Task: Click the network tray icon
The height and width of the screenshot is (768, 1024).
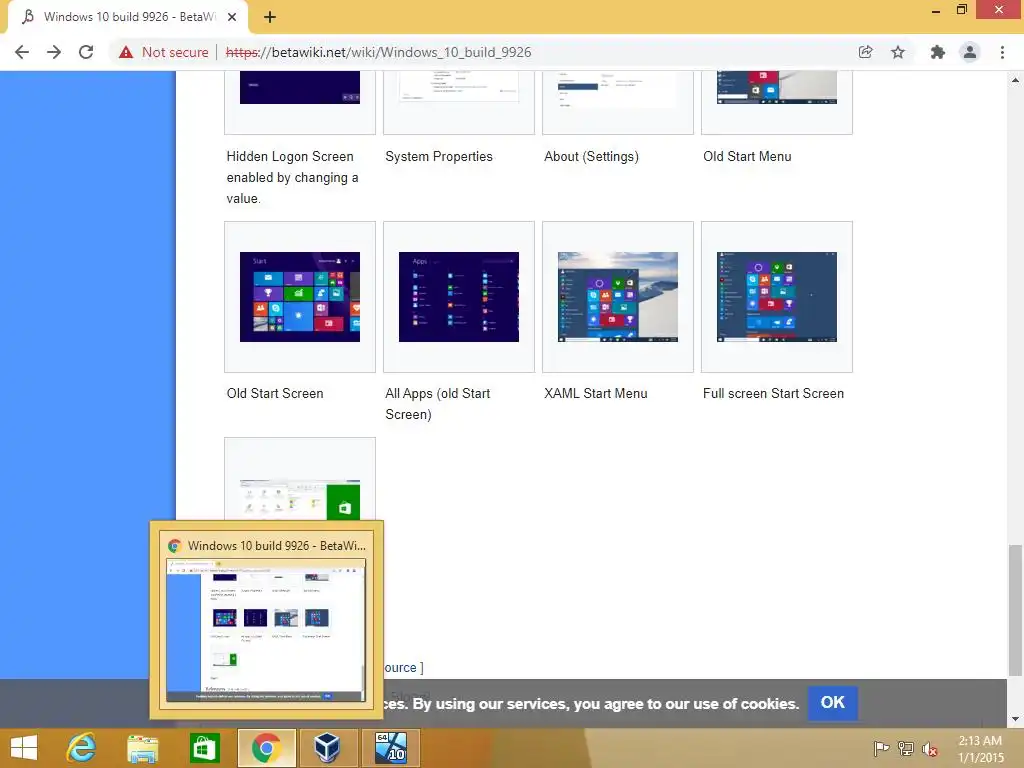Action: click(906, 748)
